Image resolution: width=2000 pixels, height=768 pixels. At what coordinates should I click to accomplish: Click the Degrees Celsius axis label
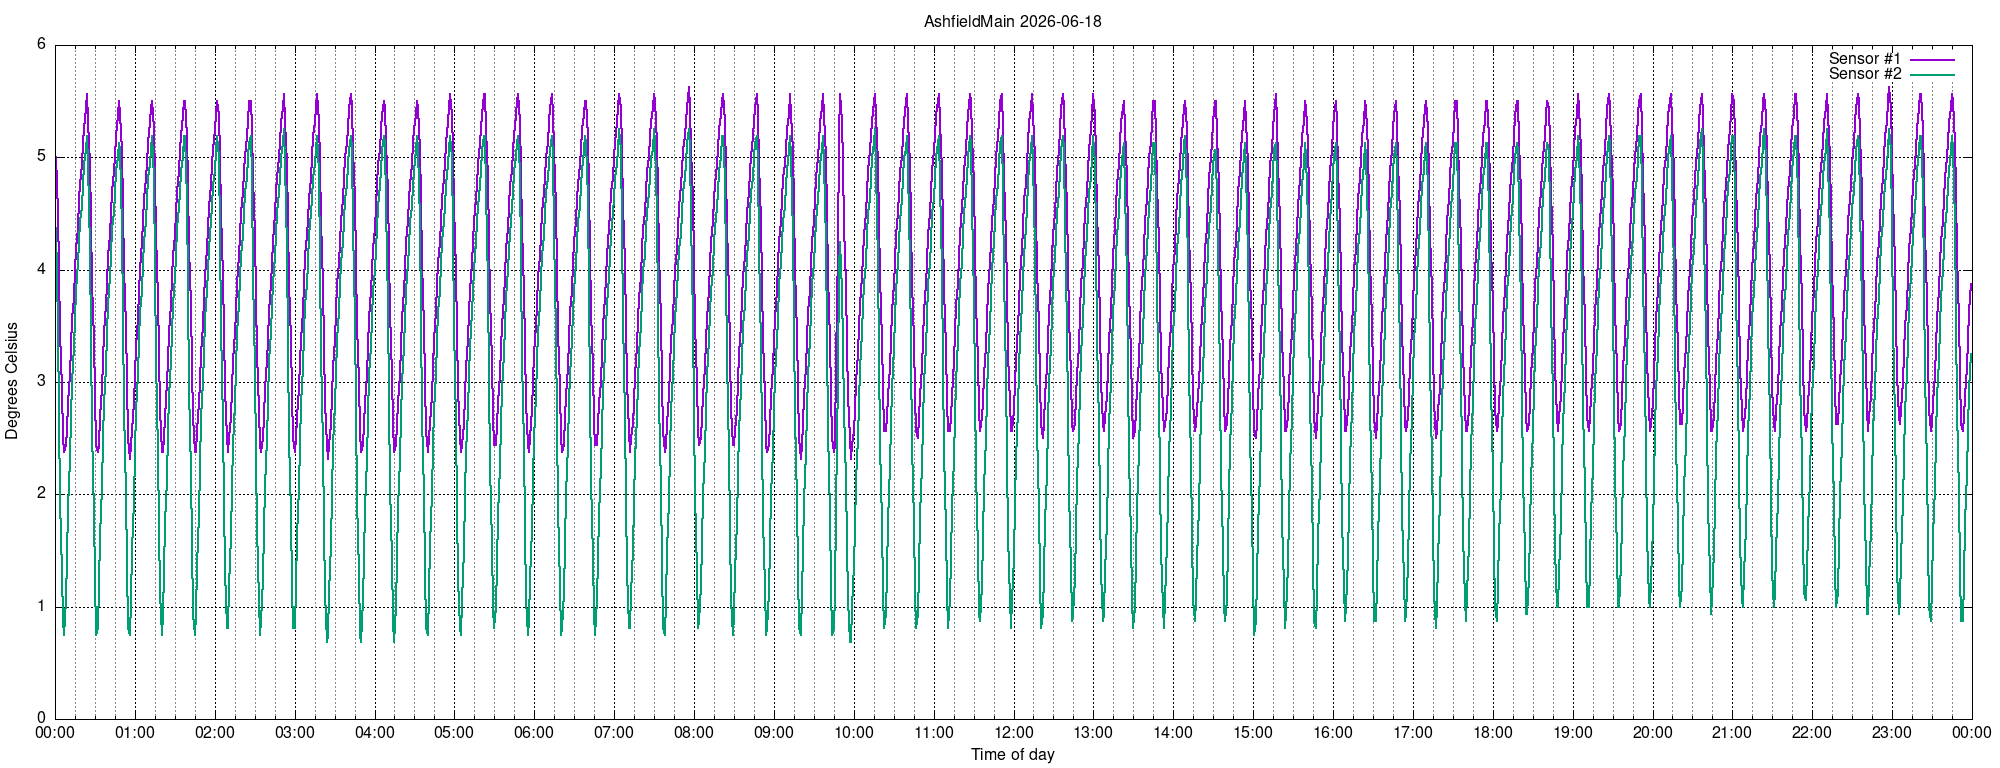pos(12,381)
